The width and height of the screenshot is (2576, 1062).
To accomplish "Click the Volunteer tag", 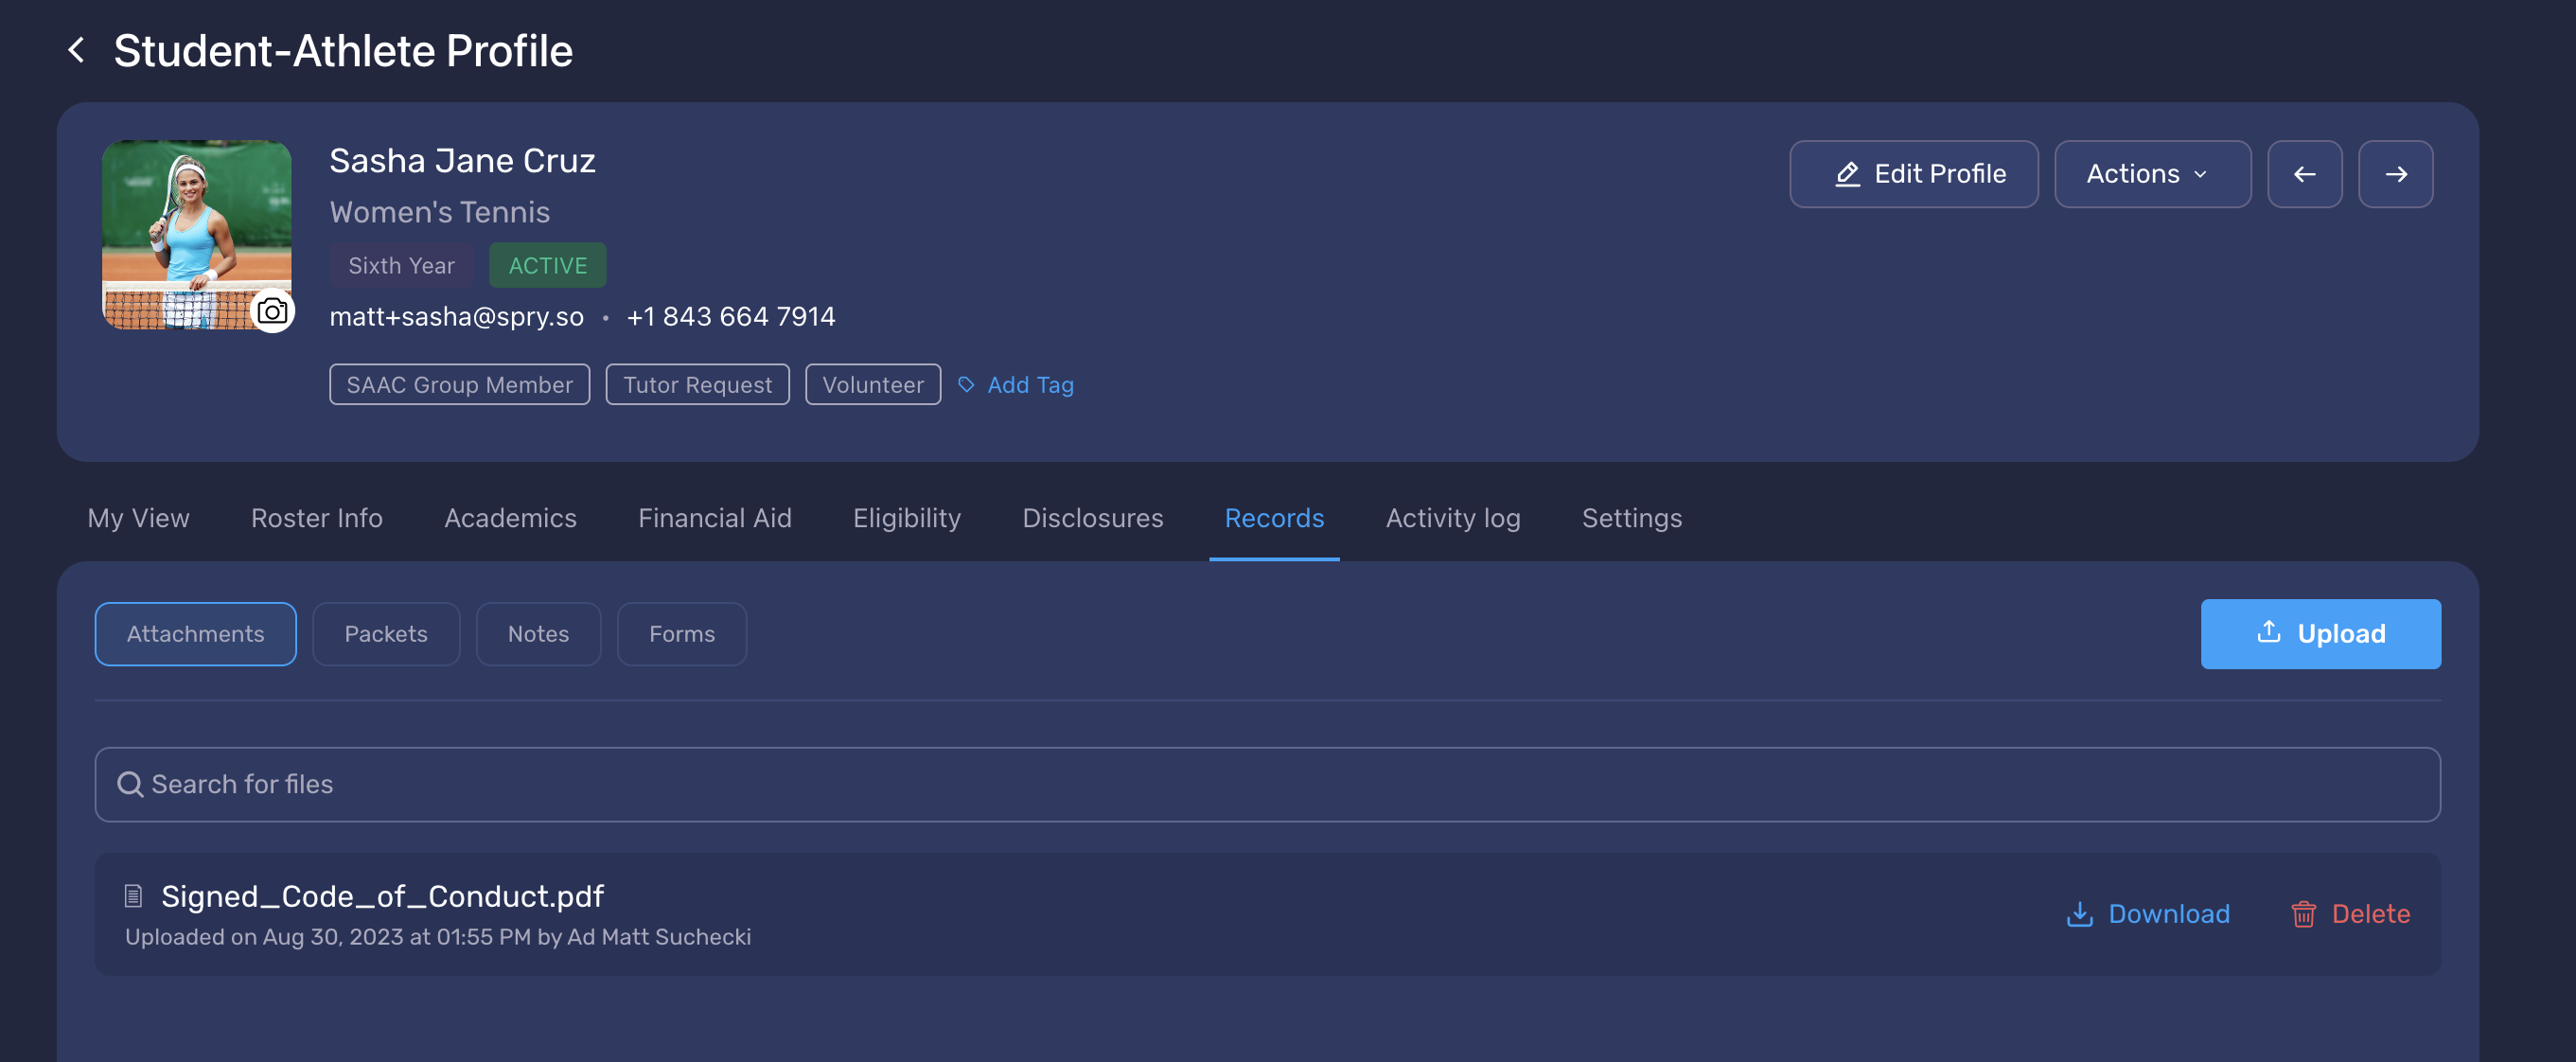I will pyautogui.click(x=873, y=385).
